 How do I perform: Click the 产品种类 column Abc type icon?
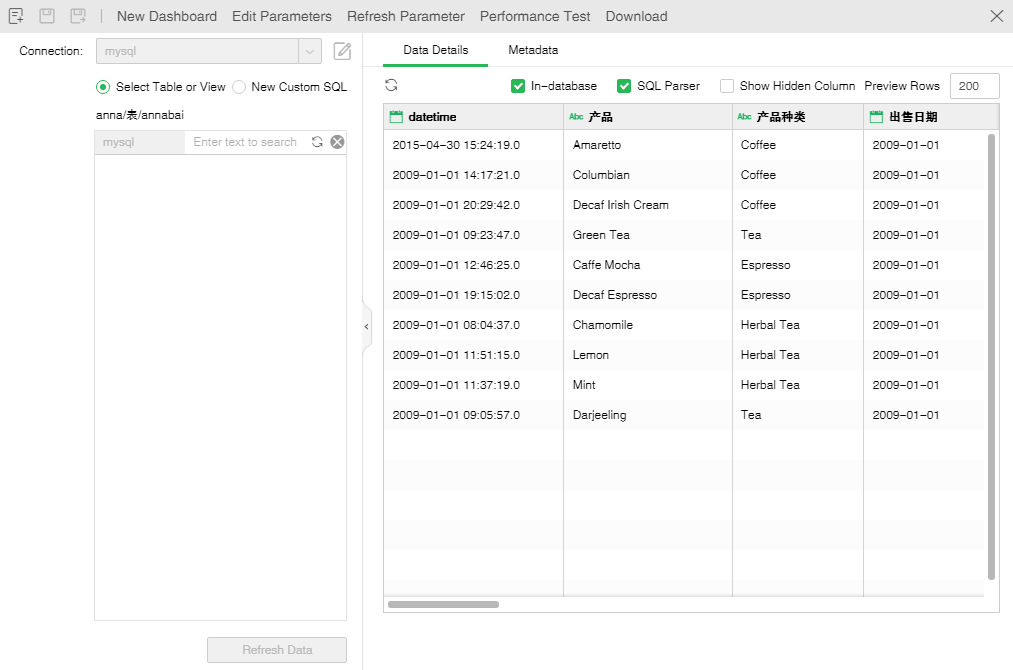tap(744, 117)
